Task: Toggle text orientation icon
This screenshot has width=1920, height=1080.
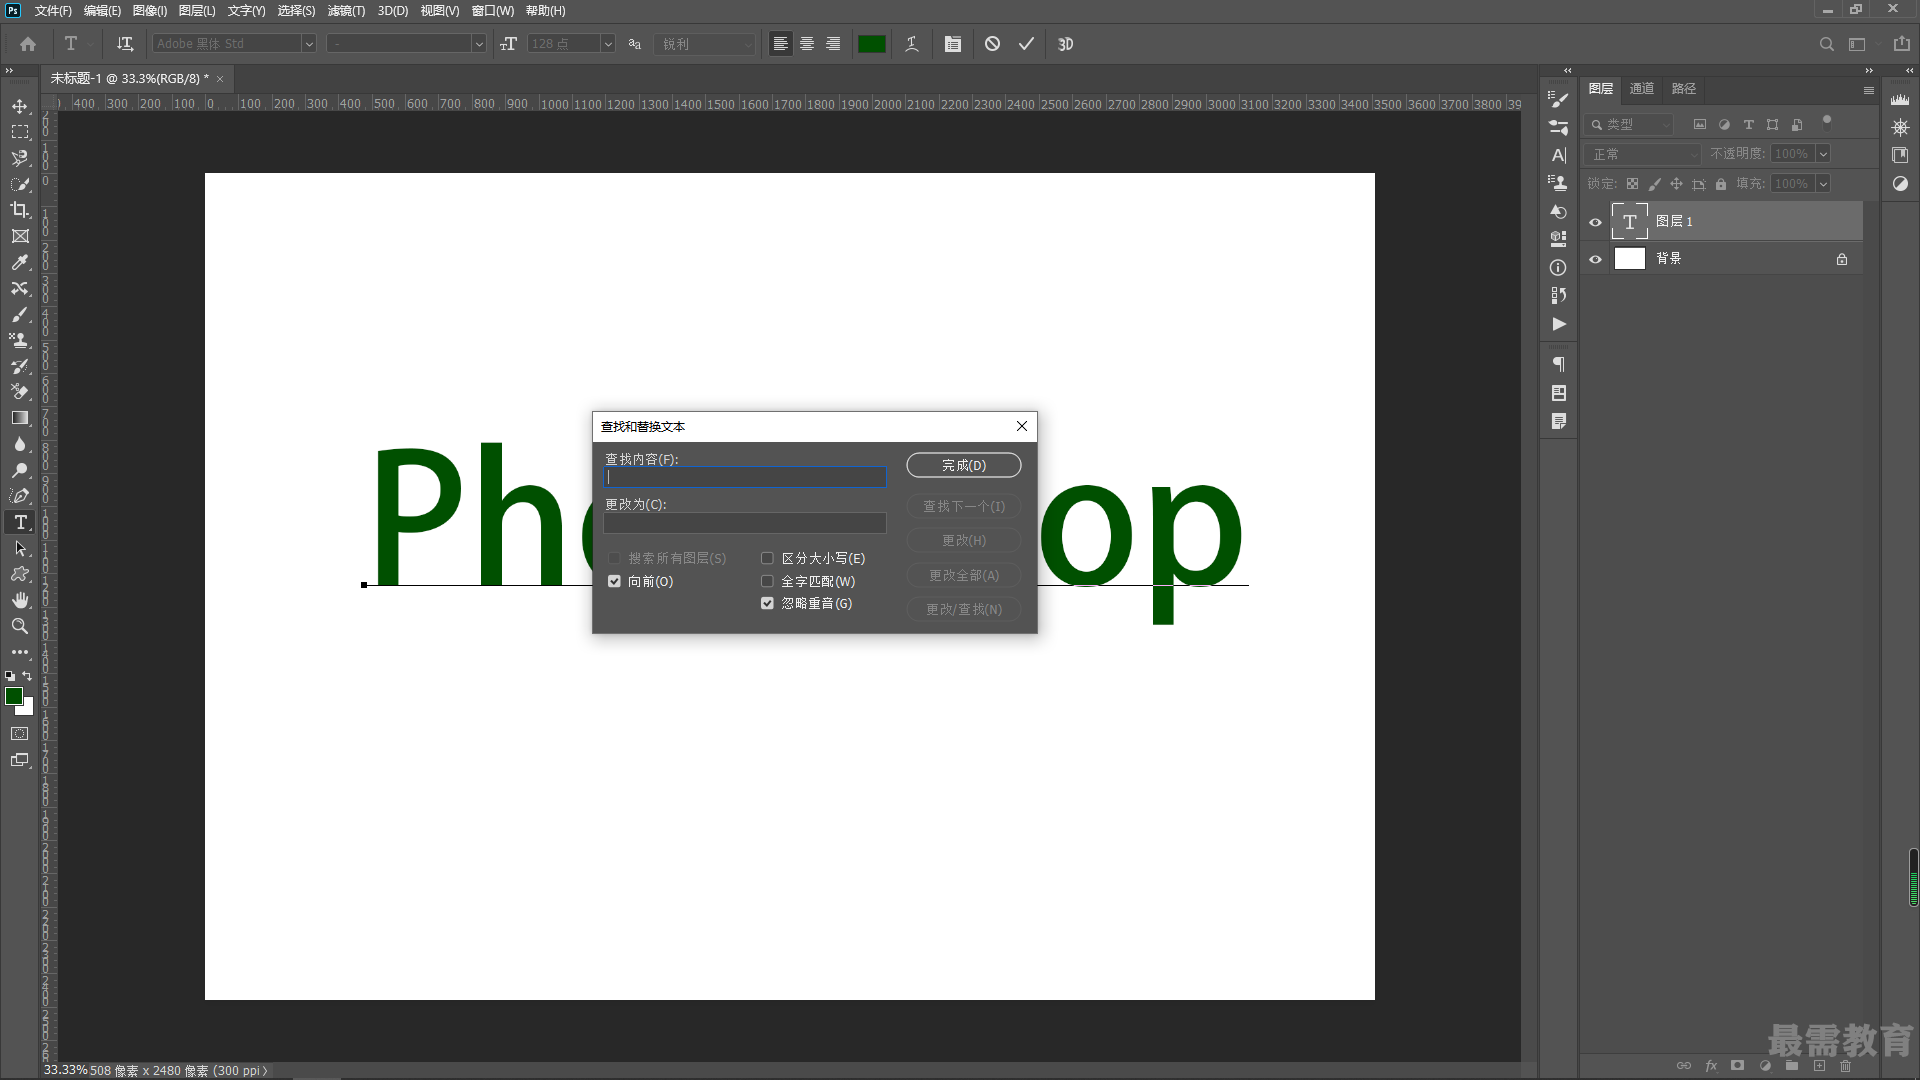Action: (x=125, y=44)
